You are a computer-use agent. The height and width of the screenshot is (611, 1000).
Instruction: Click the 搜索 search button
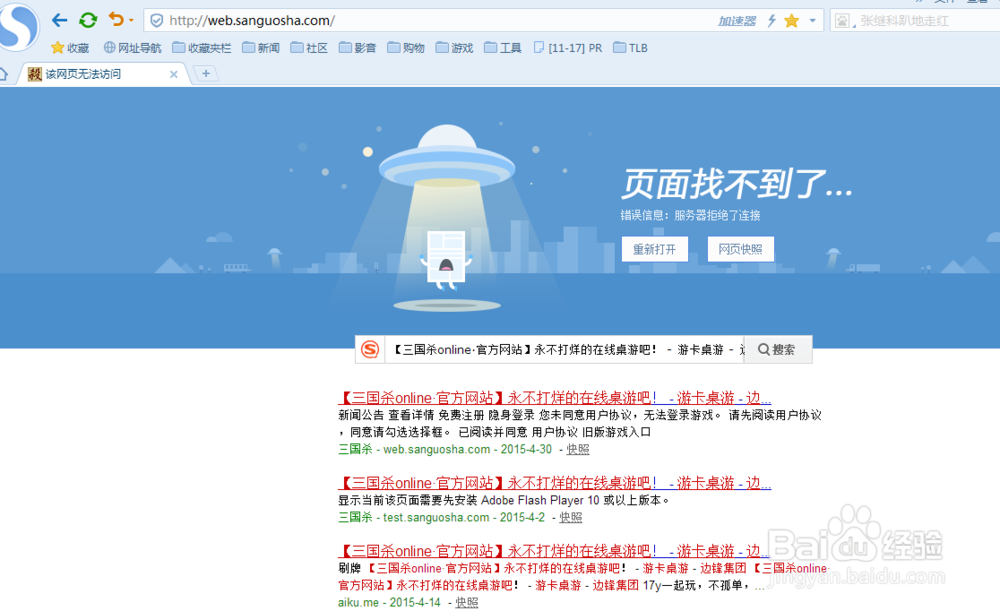coord(777,350)
